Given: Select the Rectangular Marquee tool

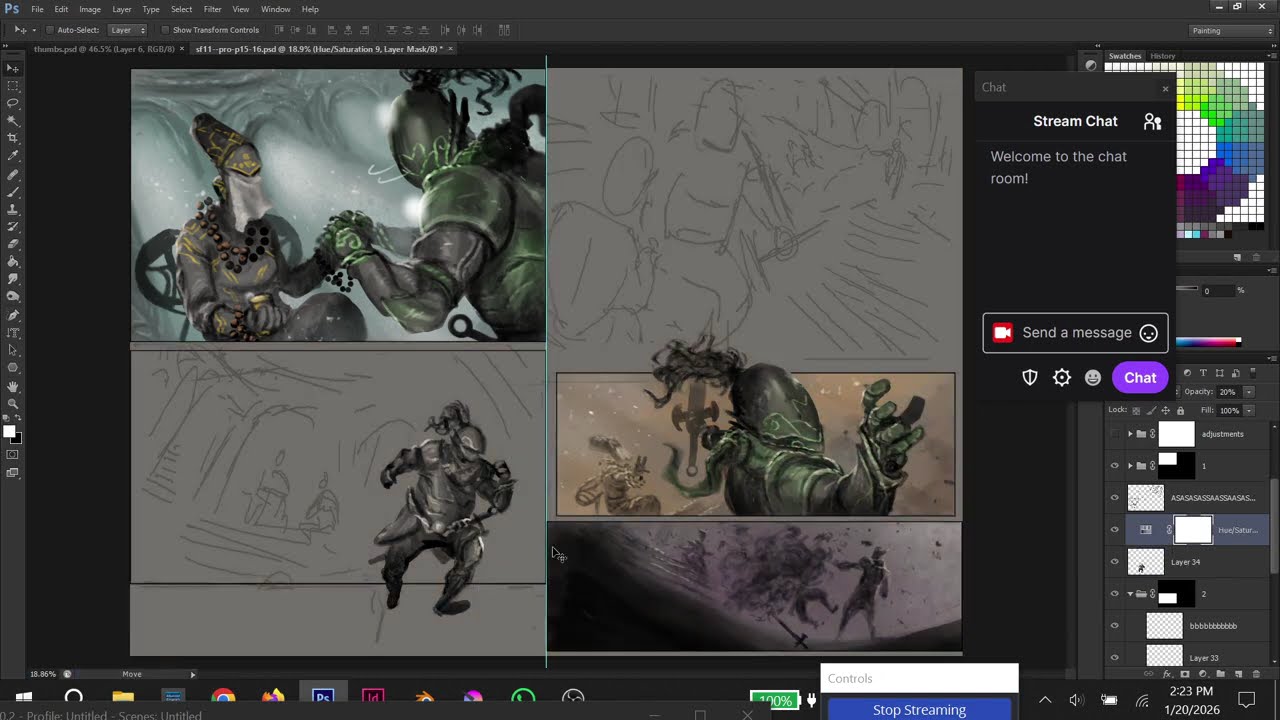Looking at the screenshot, I should click(13, 85).
